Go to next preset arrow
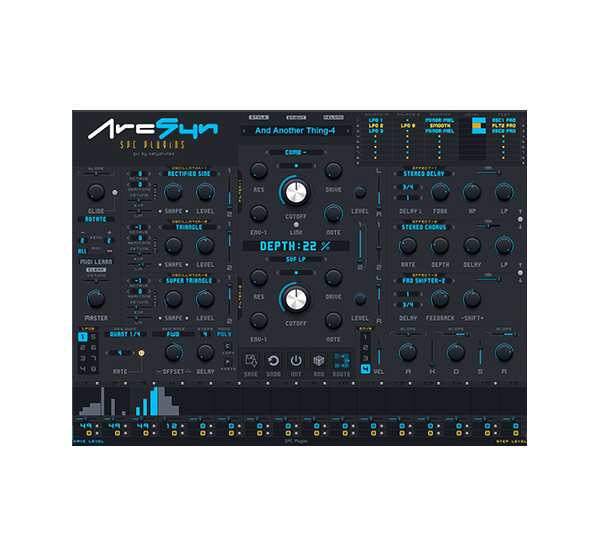 [348, 131]
